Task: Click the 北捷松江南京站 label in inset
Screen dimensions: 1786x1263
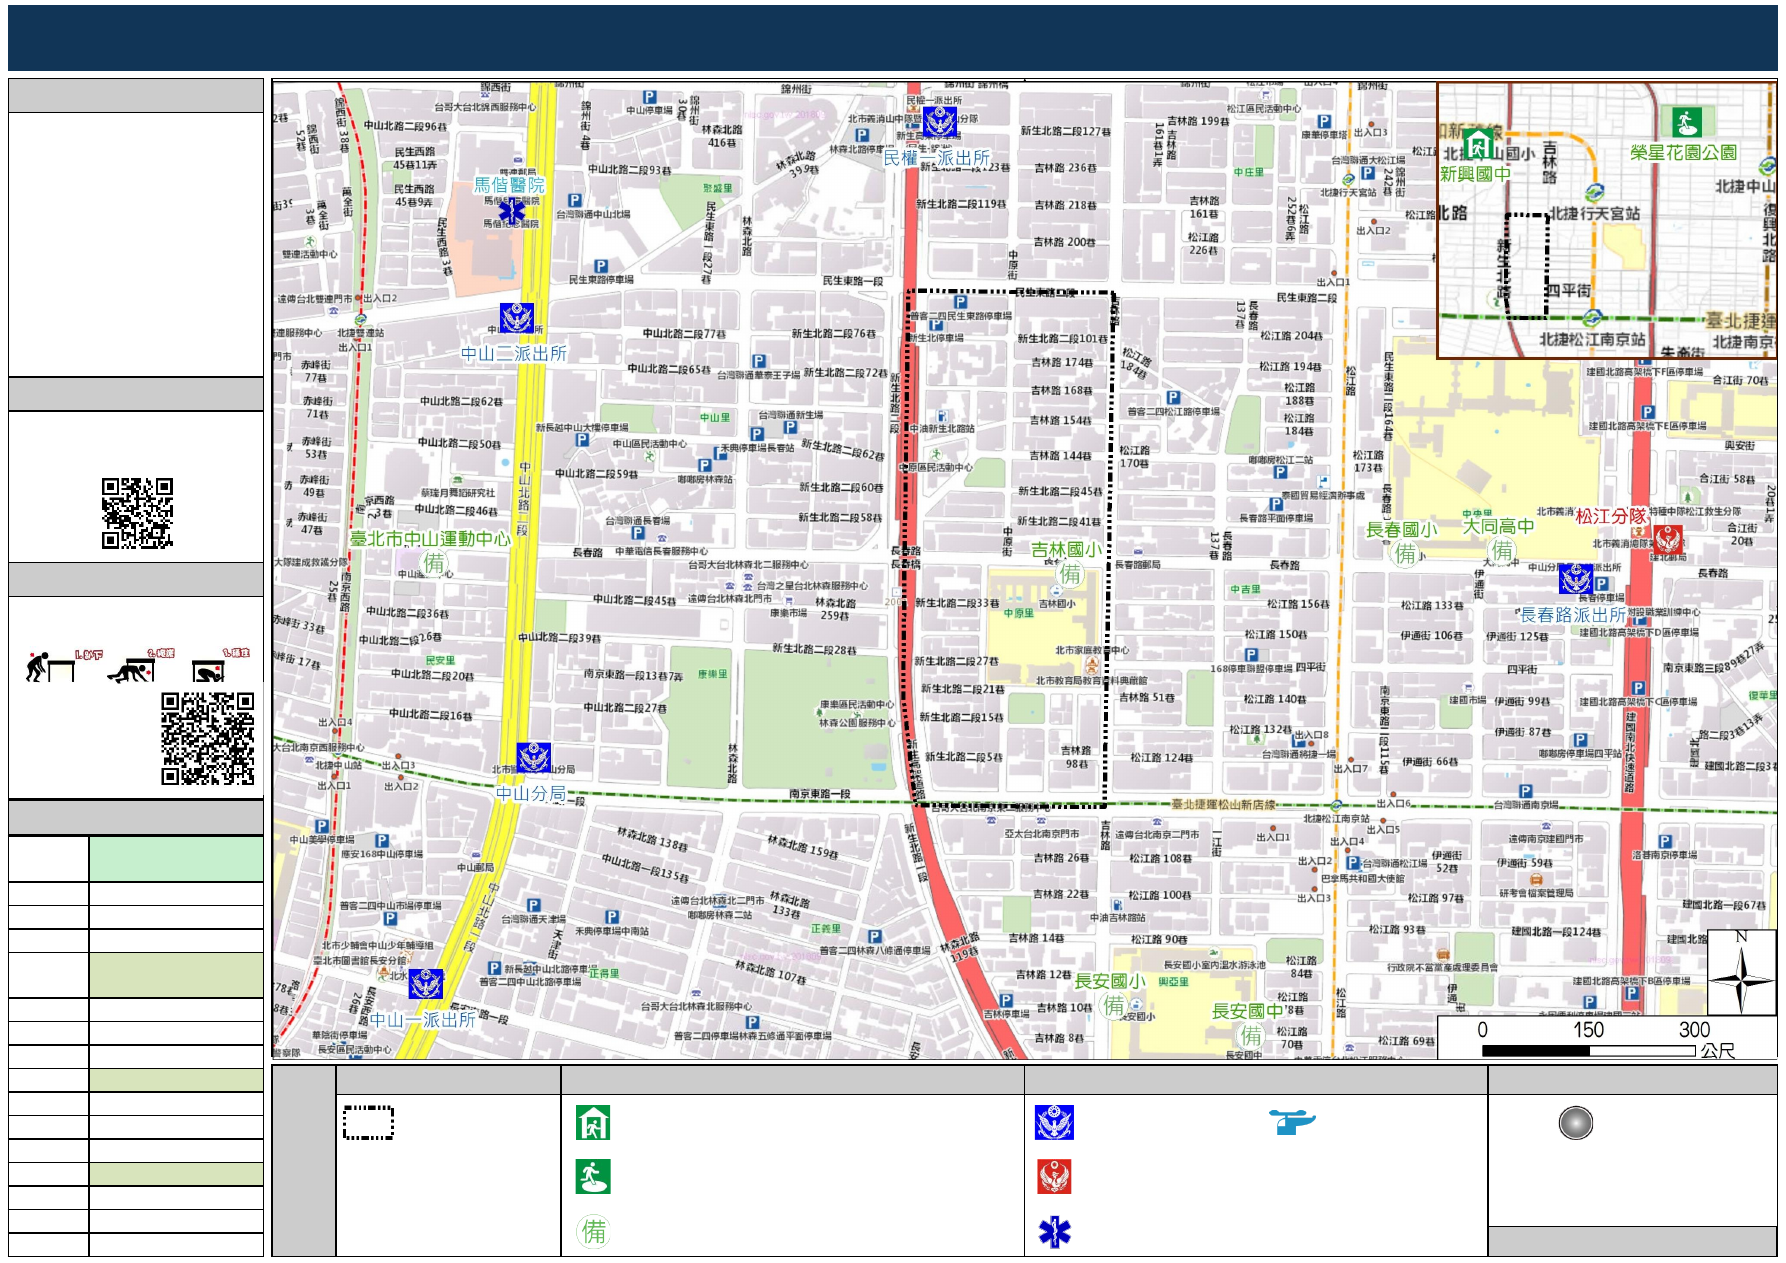Action: 1592,339
